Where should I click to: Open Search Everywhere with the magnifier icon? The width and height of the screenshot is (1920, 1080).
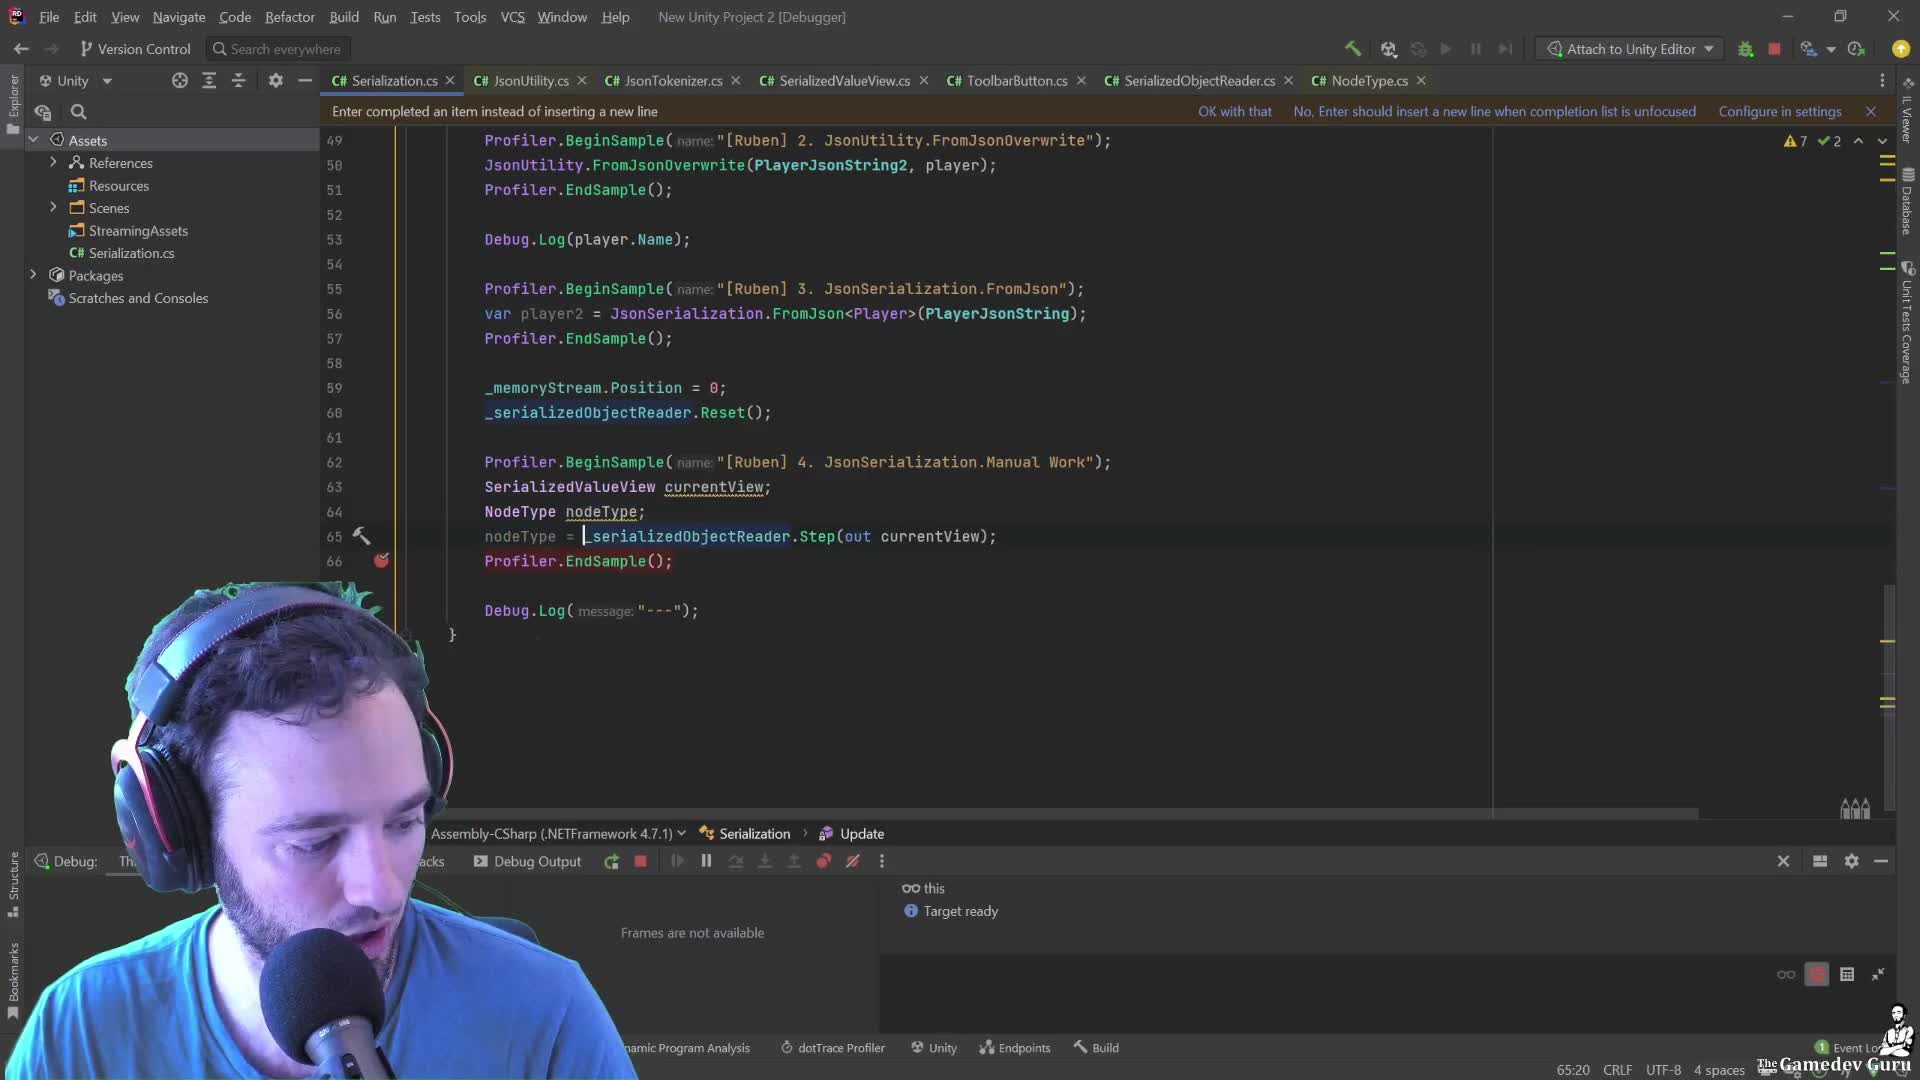219,48
